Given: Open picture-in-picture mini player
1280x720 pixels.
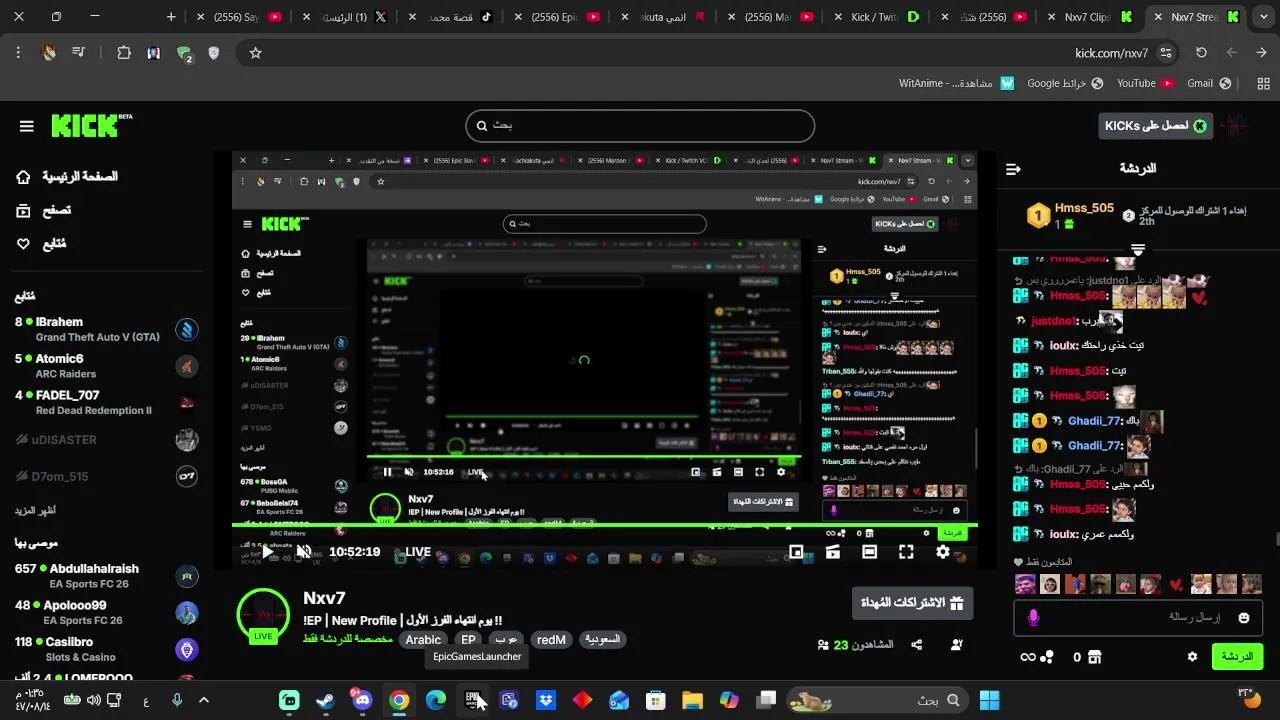Looking at the screenshot, I should 796,552.
